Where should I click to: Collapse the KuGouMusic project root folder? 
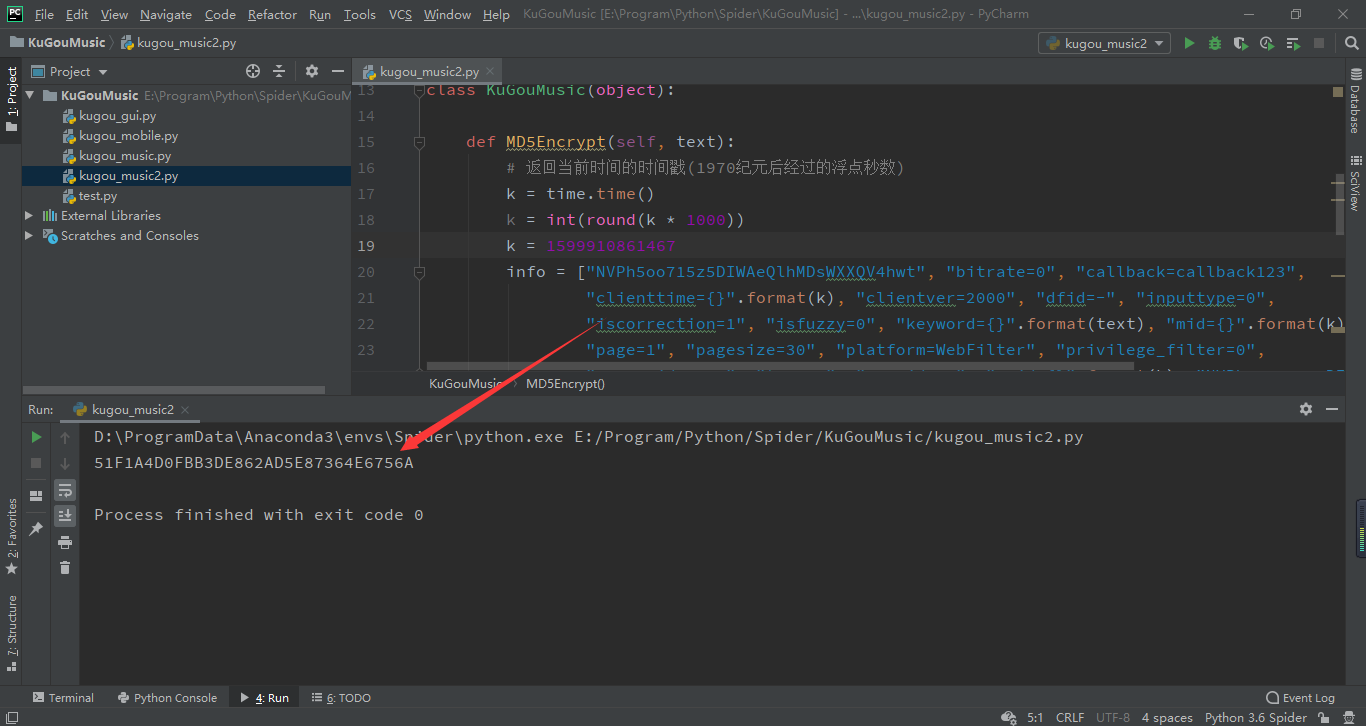31,95
